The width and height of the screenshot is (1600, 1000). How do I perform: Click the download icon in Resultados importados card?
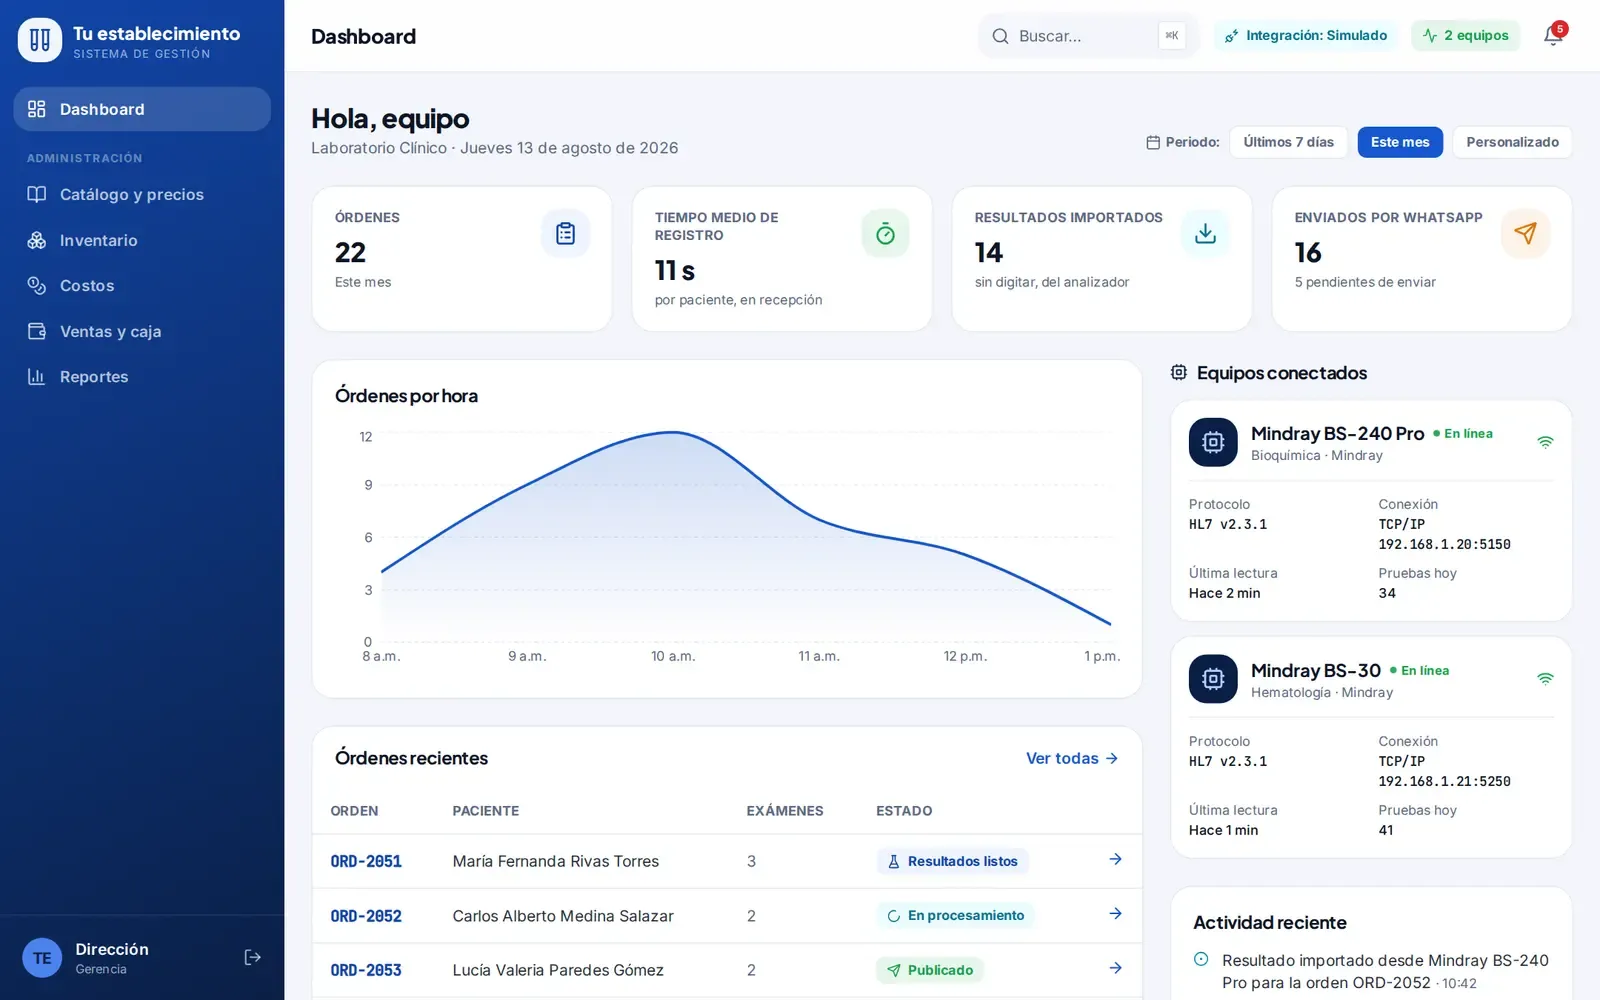click(x=1205, y=233)
